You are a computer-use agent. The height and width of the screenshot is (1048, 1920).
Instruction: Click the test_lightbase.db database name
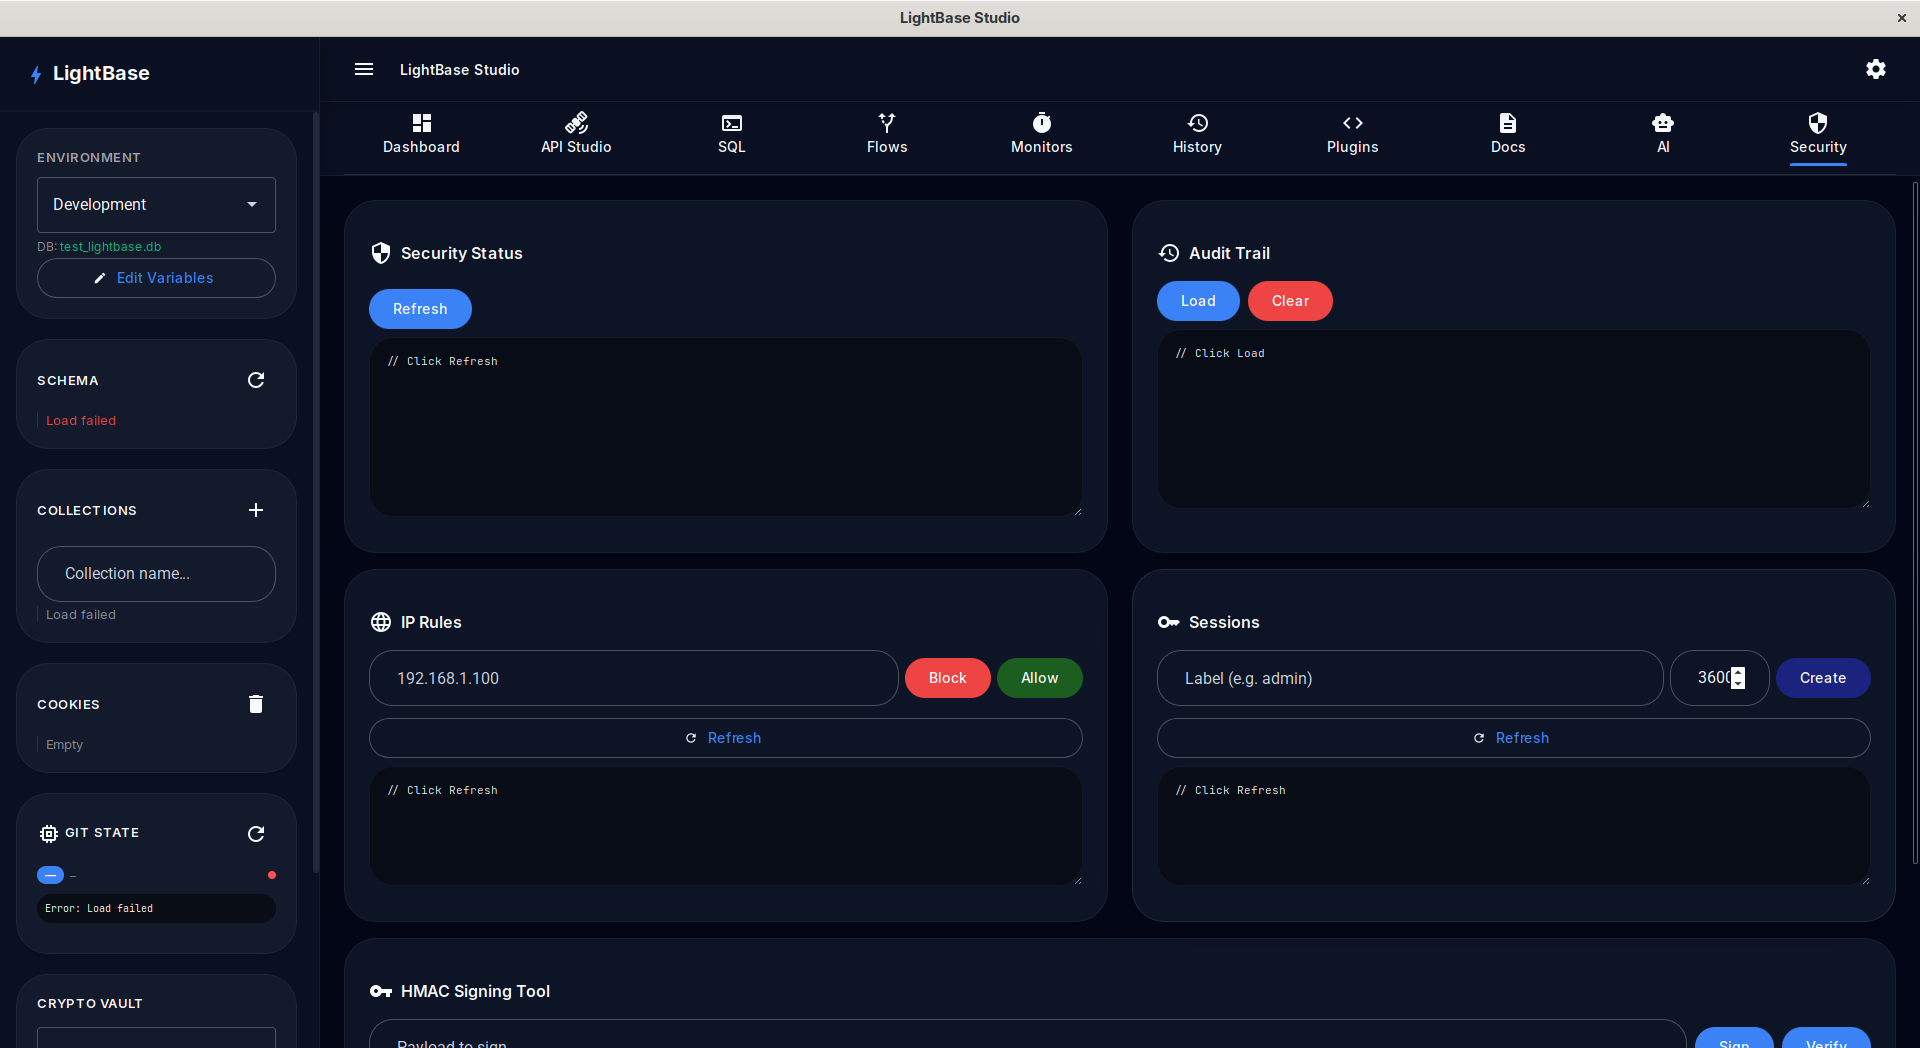coord(110,247)
